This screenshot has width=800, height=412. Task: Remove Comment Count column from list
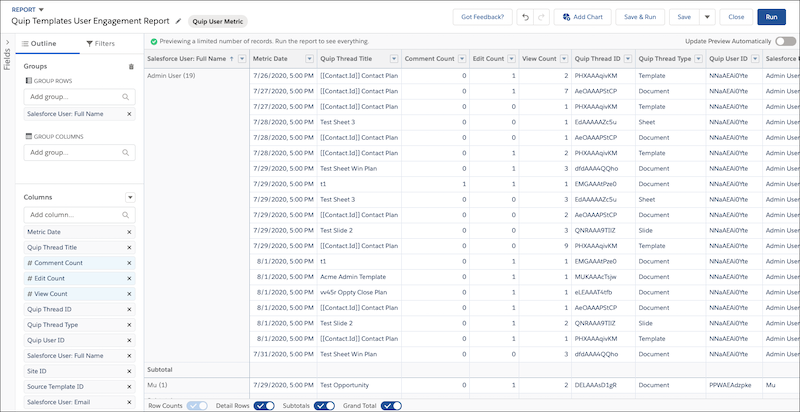129,263
